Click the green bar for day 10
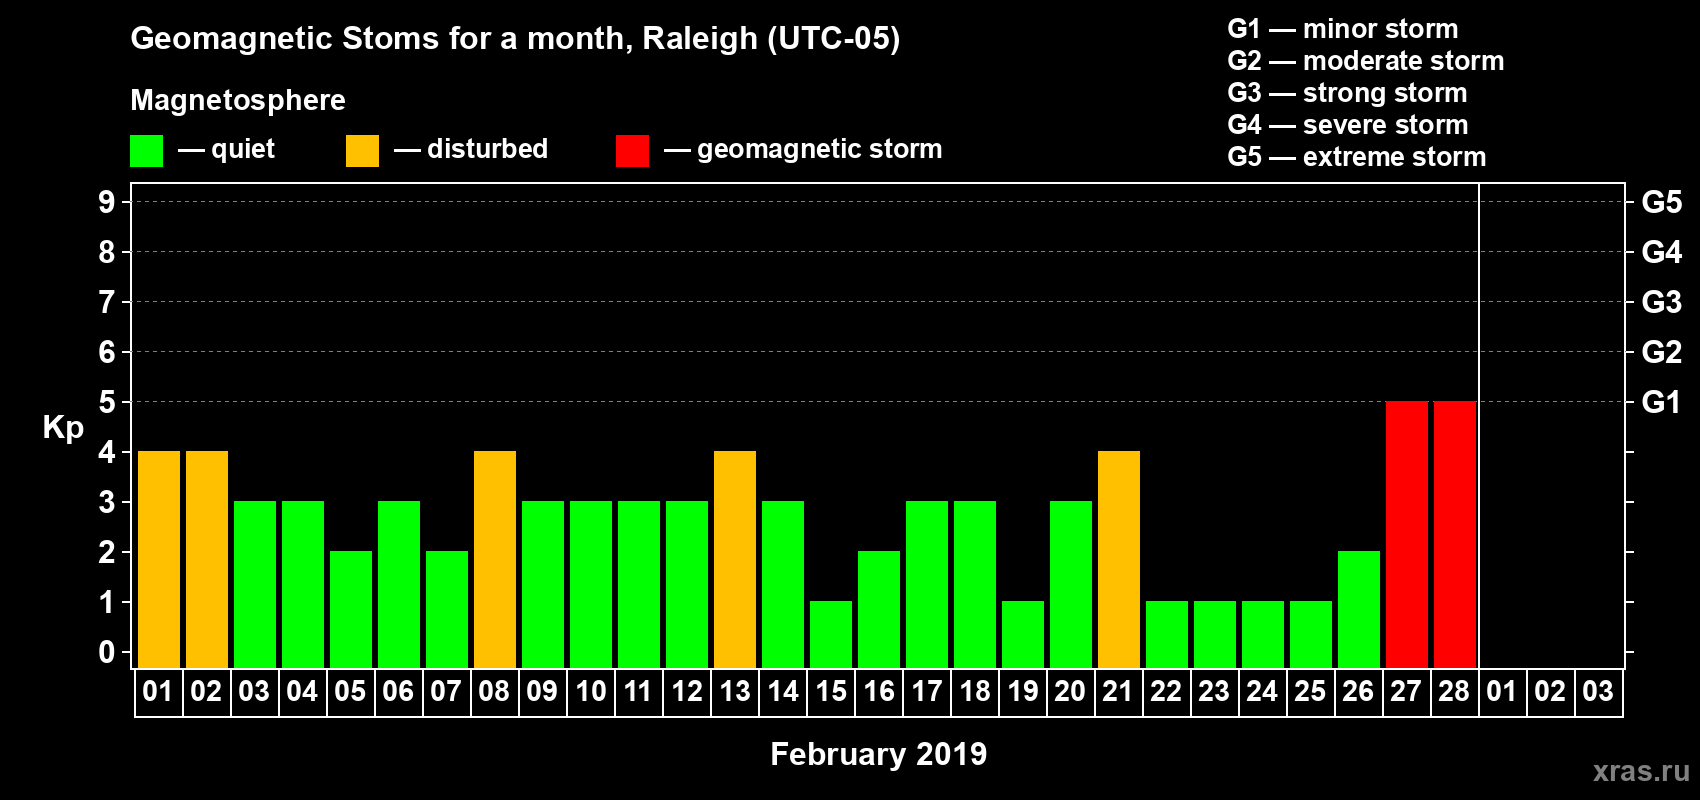The height and width of the screenshot is (800, 1700). (x=591, y=585)
